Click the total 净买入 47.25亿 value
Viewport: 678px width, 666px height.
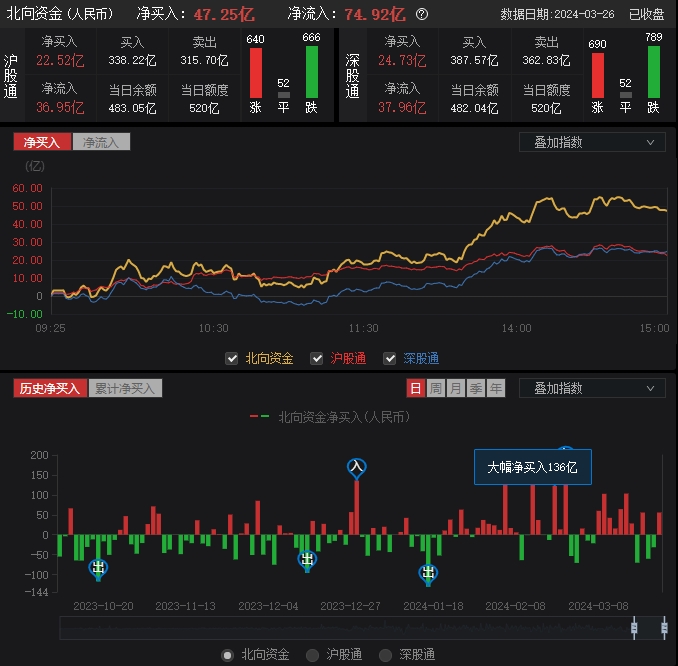coord(224,15)
